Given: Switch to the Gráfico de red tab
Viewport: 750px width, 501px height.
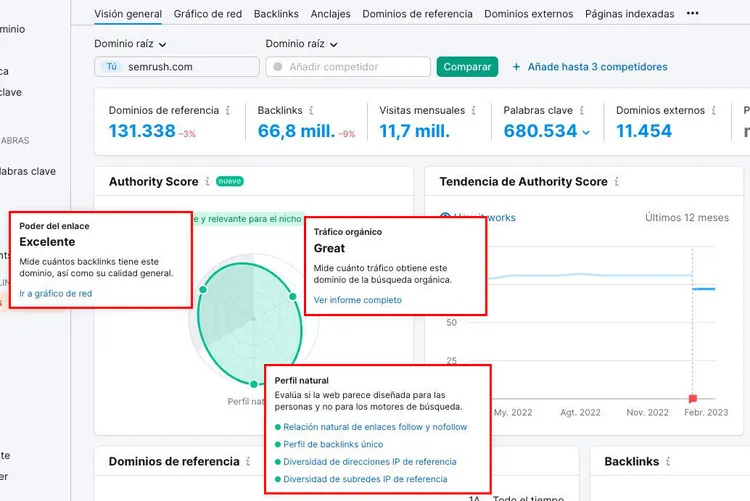Looking at the screenshot, I should point(208,14).
